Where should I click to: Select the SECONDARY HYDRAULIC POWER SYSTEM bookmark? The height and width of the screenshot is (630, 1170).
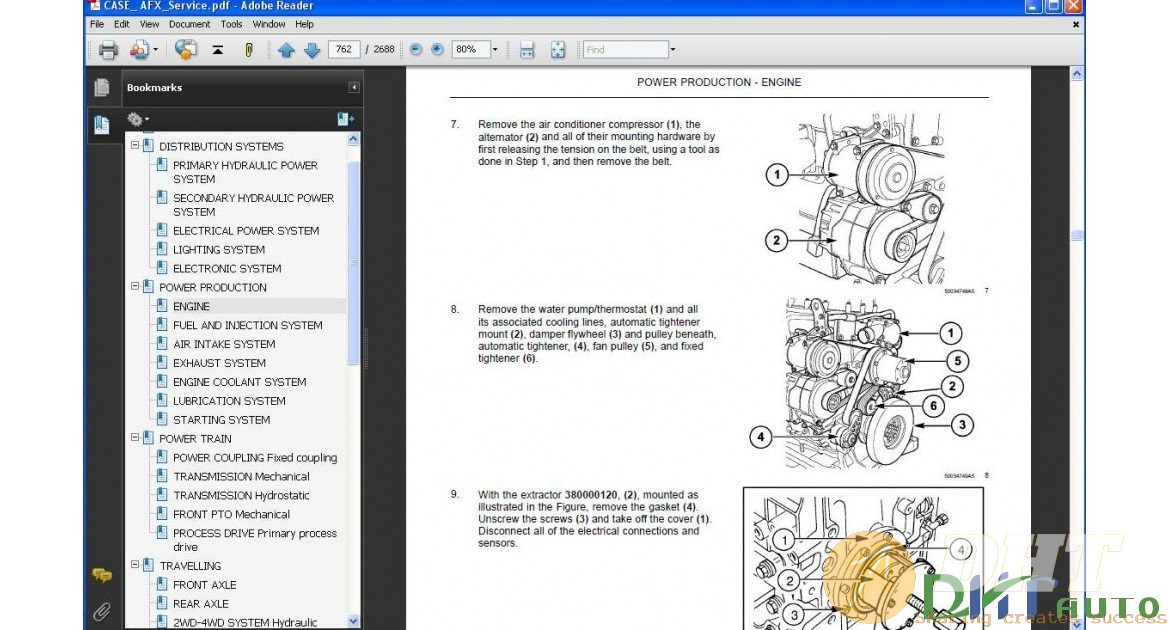(254, 205)
